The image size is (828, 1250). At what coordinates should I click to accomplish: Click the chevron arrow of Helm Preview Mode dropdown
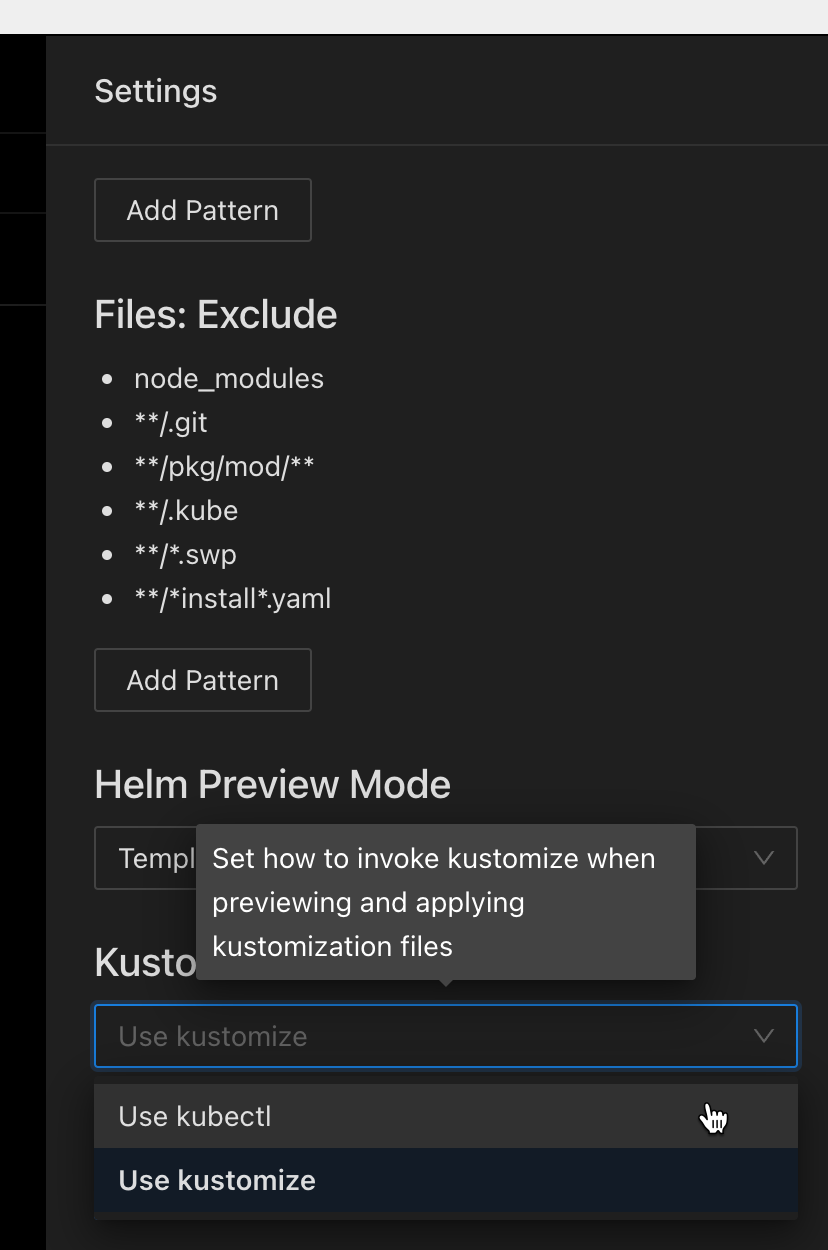click(764, 858)
